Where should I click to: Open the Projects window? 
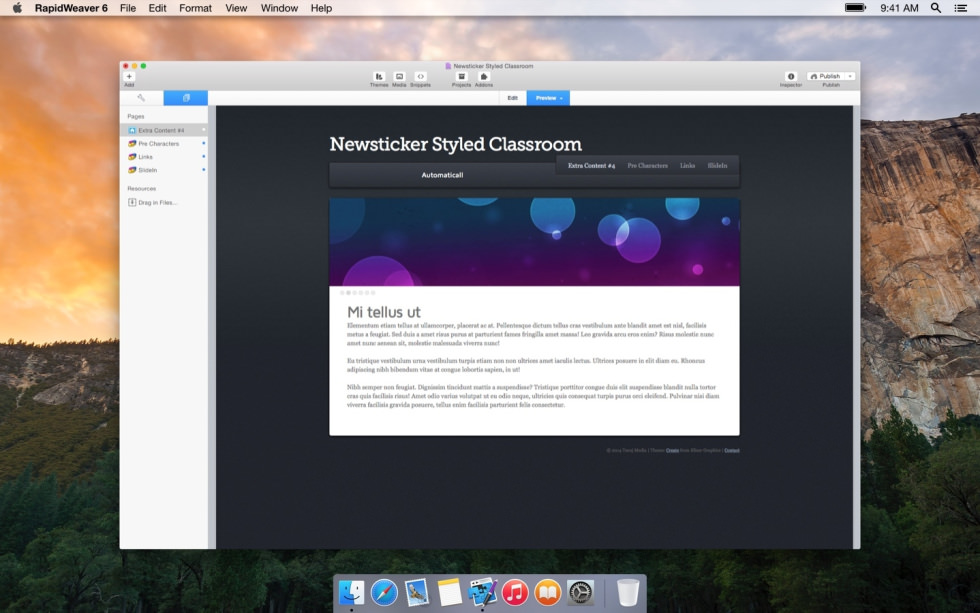[461, 76]
